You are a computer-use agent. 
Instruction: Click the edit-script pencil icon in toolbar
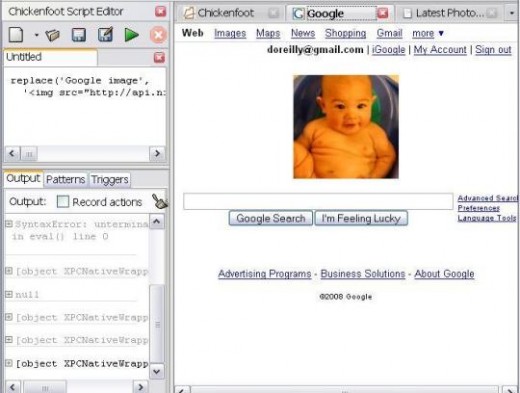105,34
